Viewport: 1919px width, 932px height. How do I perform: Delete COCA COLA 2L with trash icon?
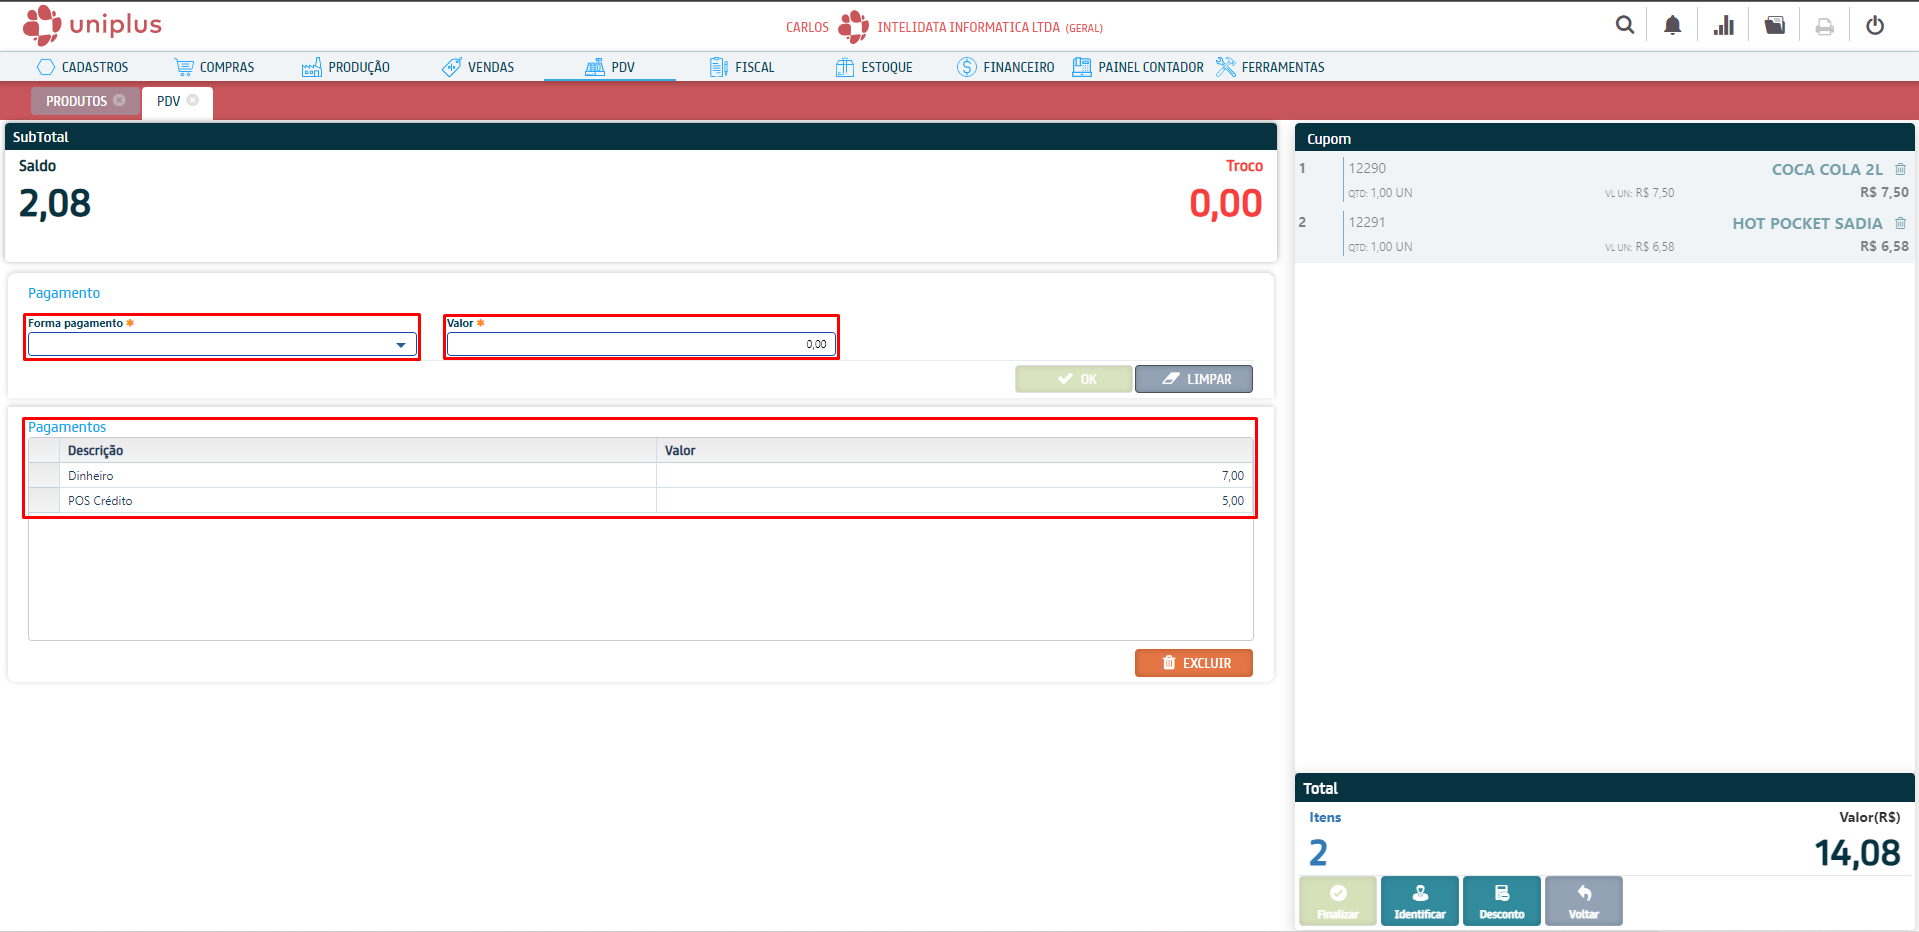[x=1900, y=169]
